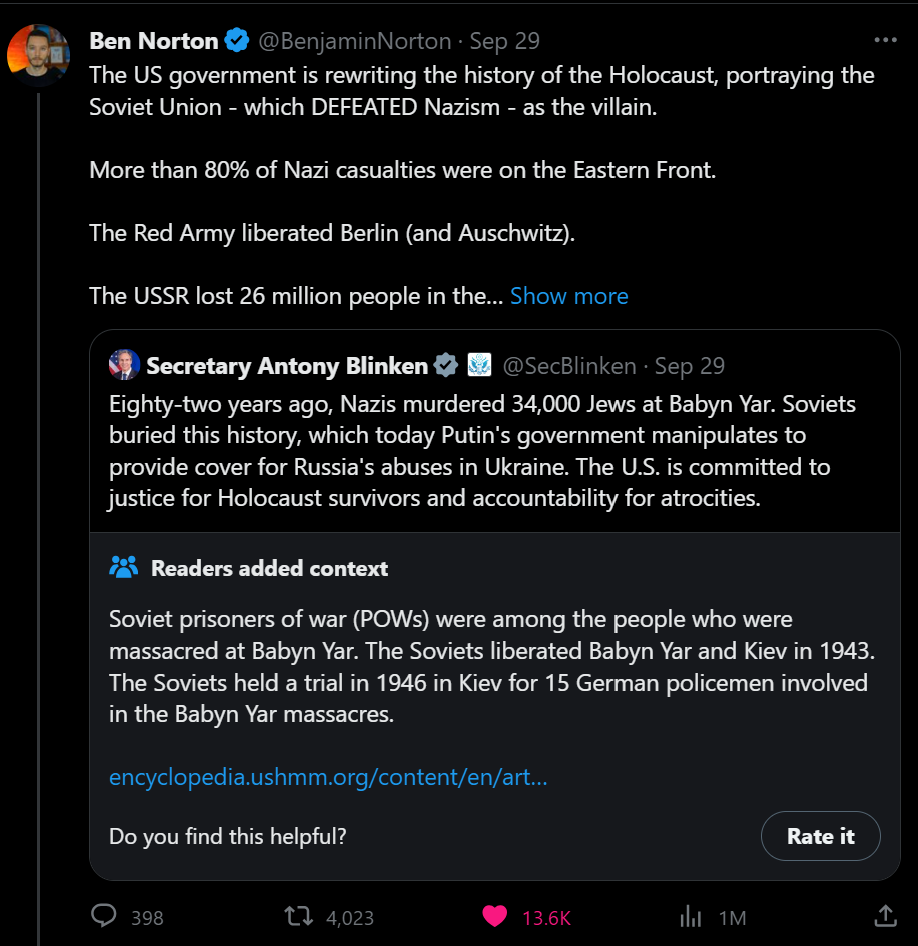The image size is (918, 946).
Task: Click Secretary Blinken's small avatar
Action: 125,365
